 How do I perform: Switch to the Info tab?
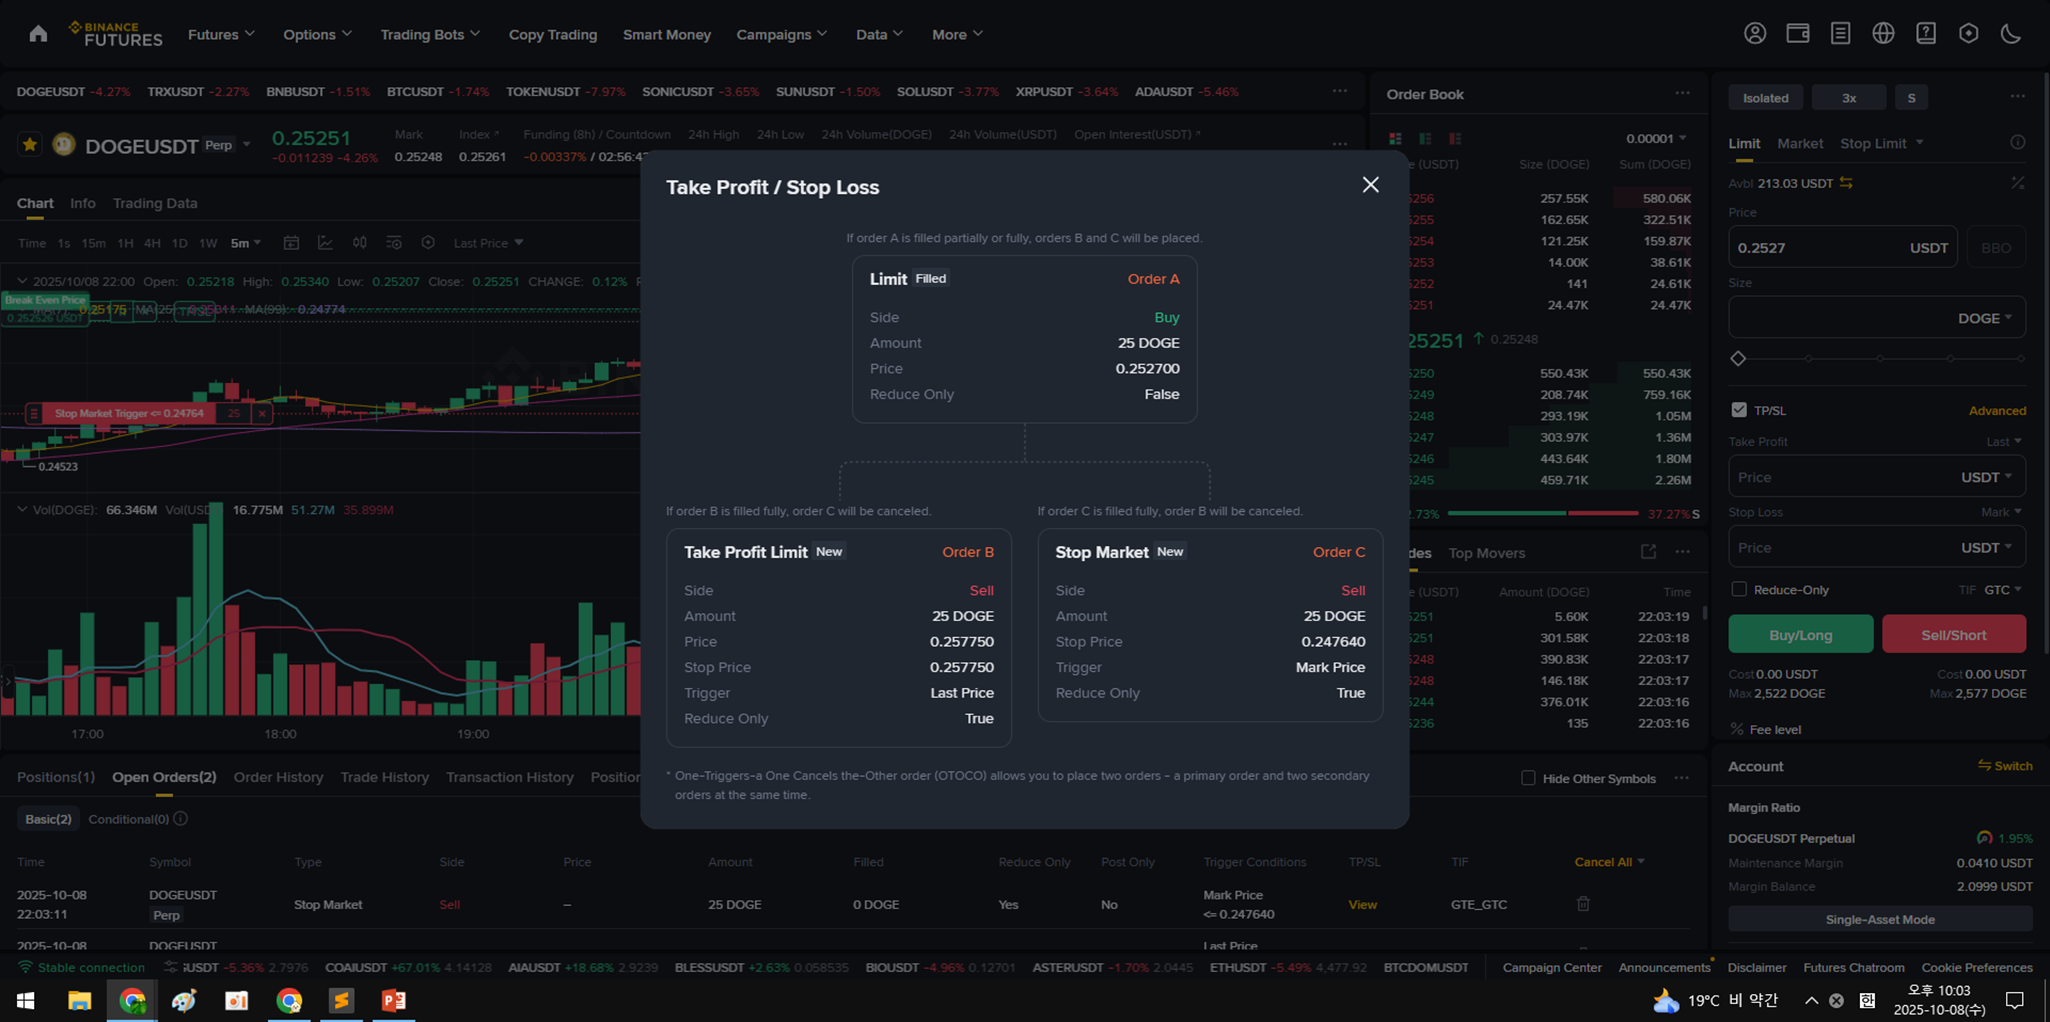point(83,203)
